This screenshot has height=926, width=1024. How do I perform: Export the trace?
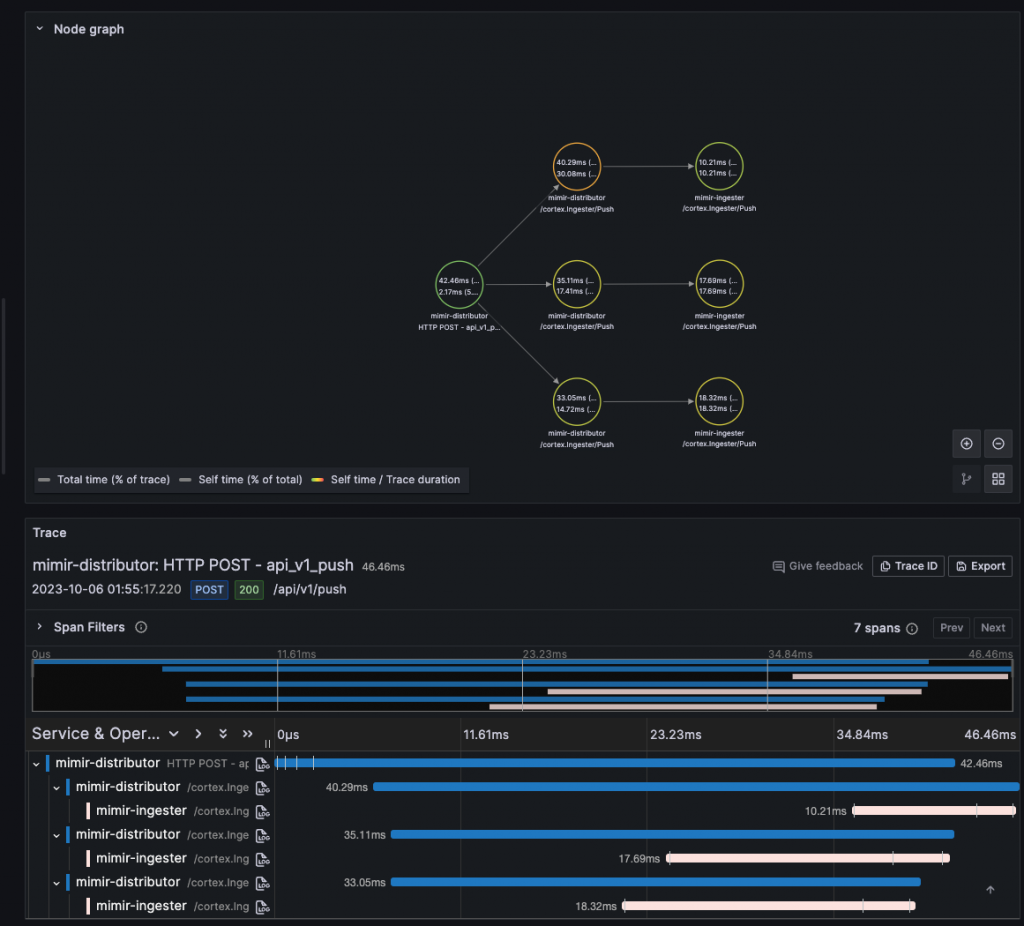980,566
